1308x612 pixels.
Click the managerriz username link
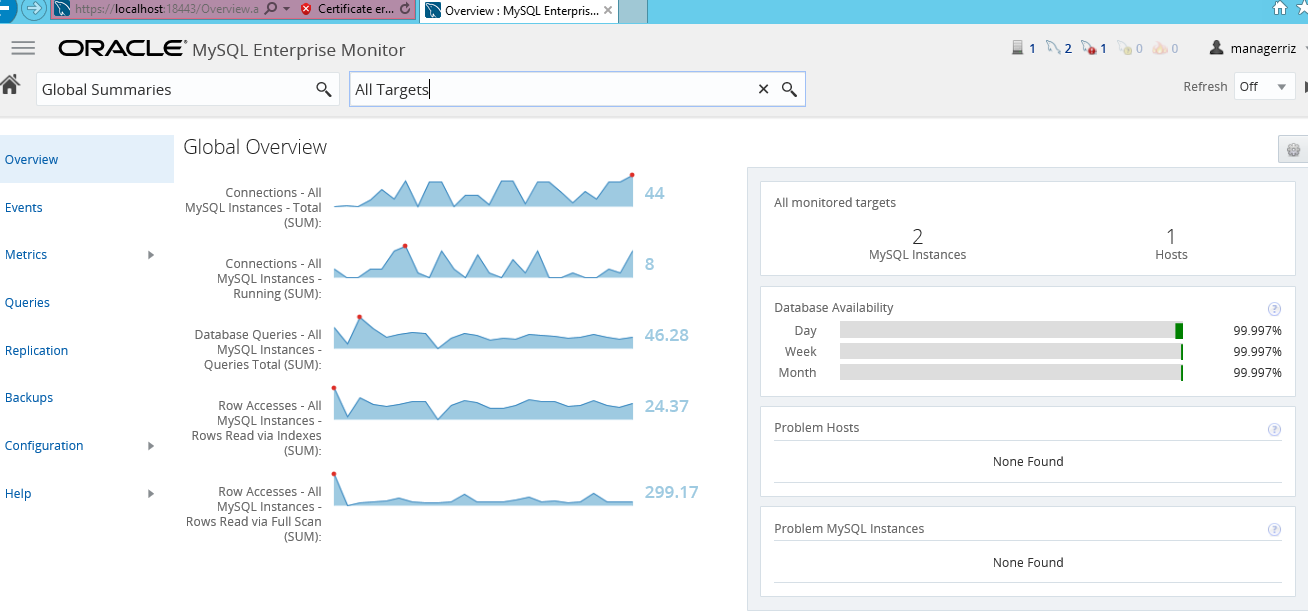pos(1263,48)
